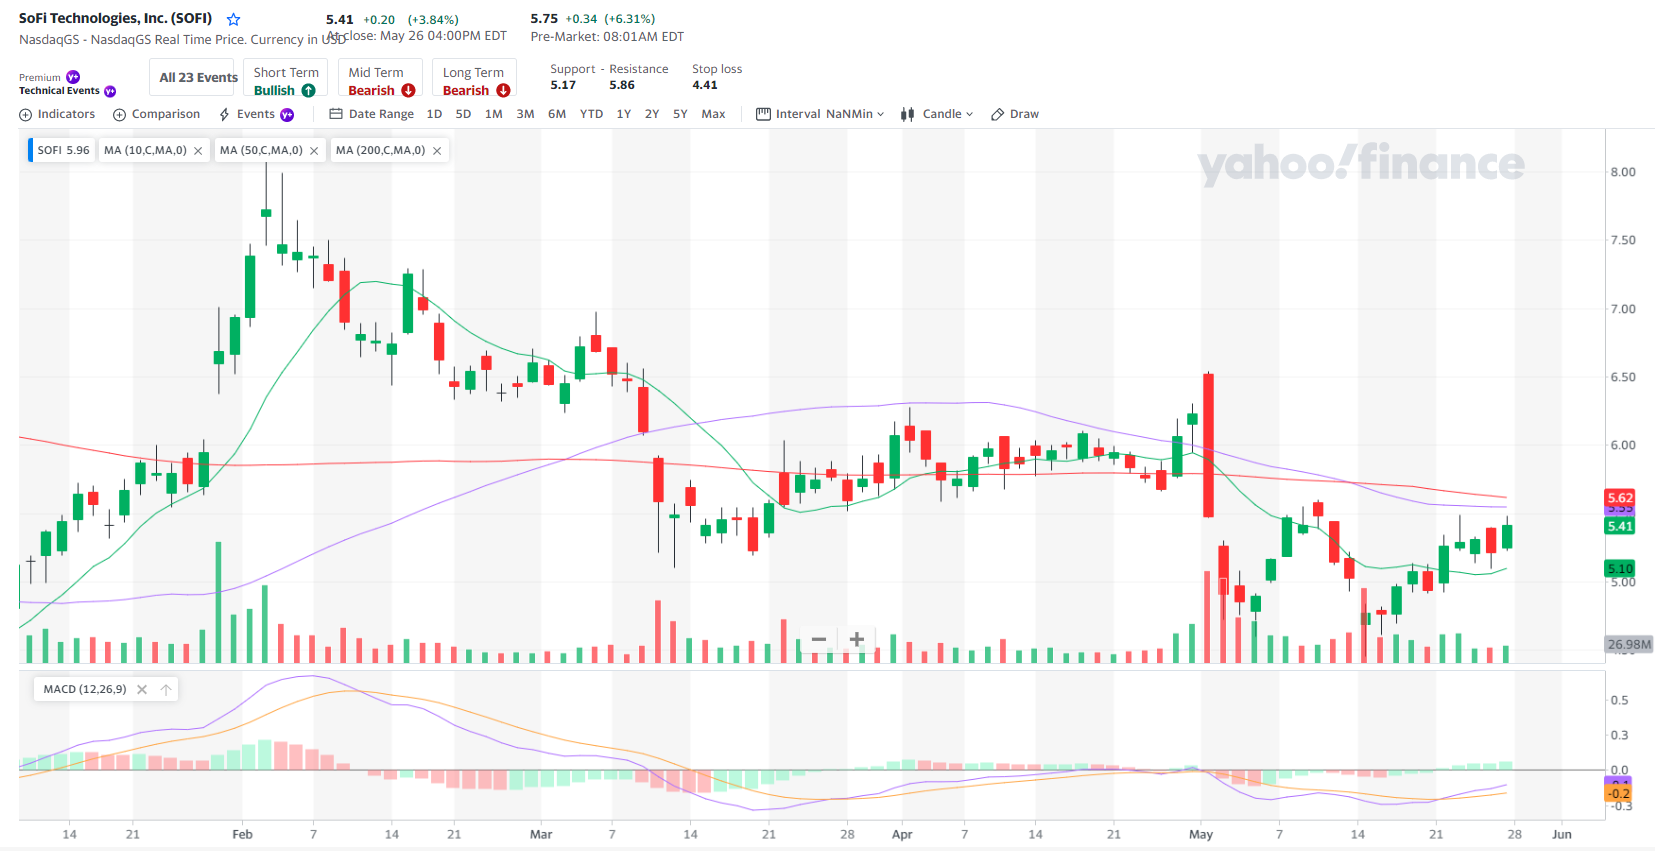Viewport: 1655px width, 851px height.
Task: Click the SoFi Technologies, Inc. (SOFI) title
Action: 115,18
